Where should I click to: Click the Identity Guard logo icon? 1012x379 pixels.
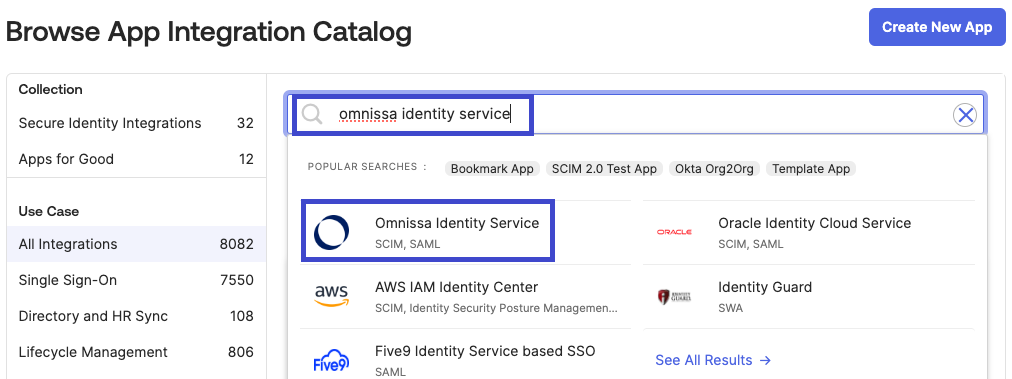pos(674,296)
